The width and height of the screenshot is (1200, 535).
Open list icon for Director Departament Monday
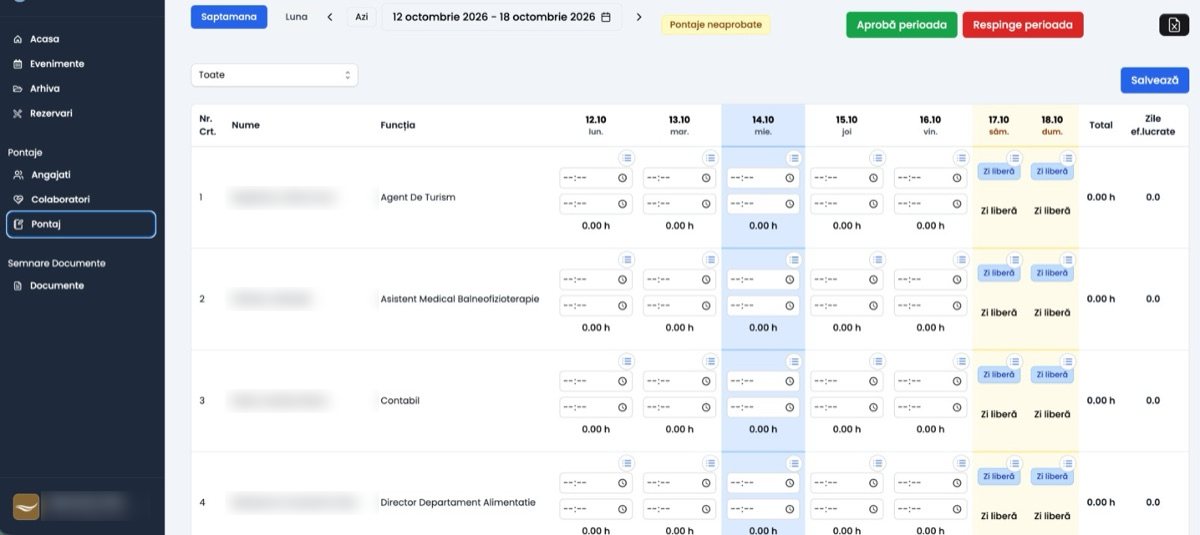[626, 464]
